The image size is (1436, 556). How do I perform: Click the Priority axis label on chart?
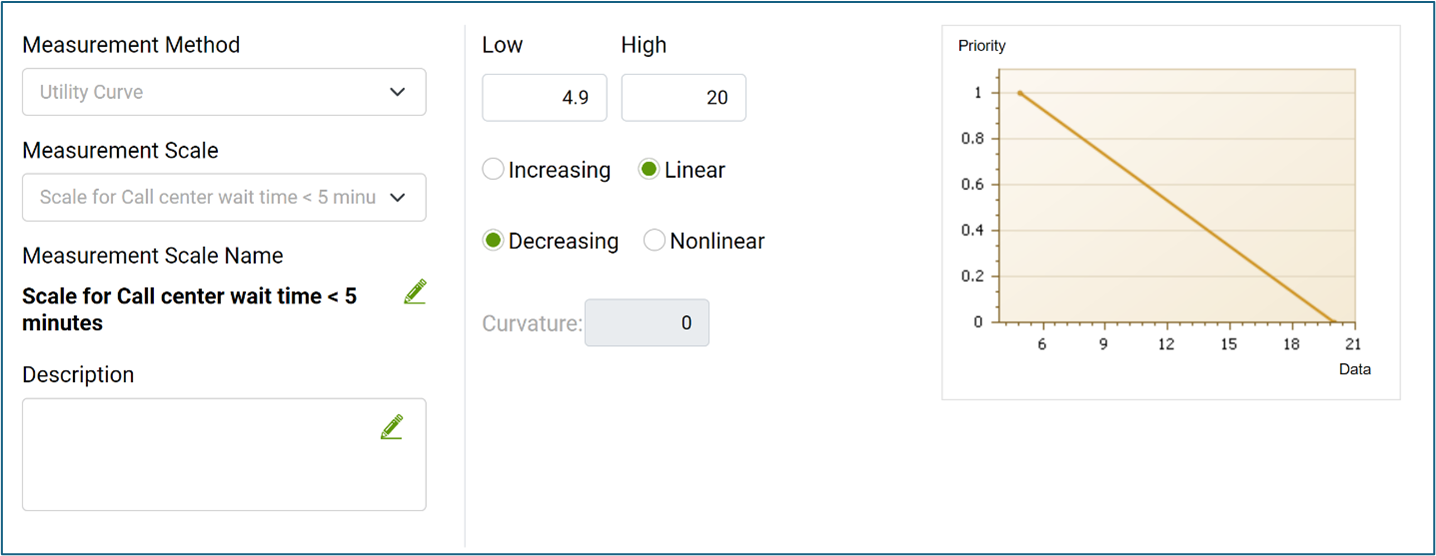(x=982, y=46)
